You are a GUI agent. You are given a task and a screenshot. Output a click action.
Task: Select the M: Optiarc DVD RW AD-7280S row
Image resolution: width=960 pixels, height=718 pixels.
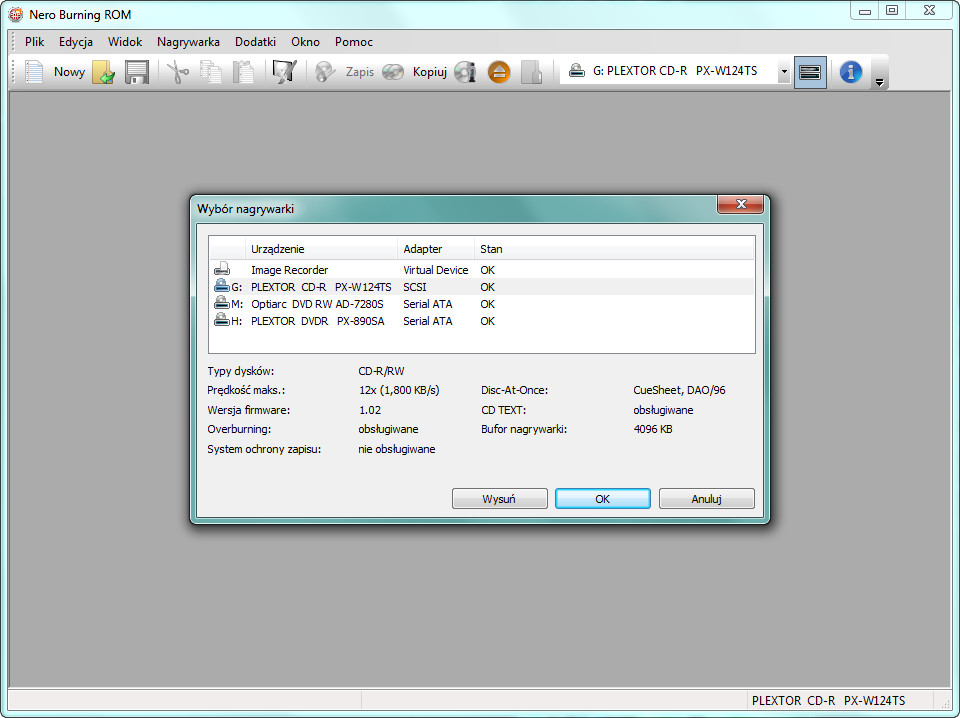pos(481,304)
